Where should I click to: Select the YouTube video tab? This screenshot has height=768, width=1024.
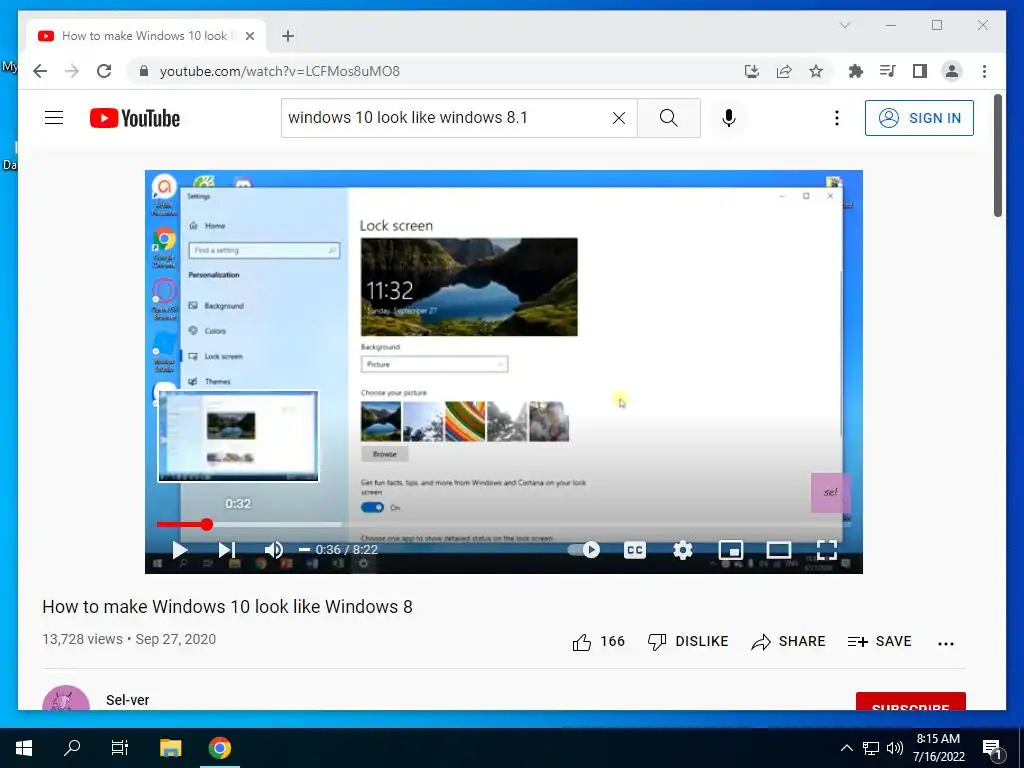(x=144, y=36)
